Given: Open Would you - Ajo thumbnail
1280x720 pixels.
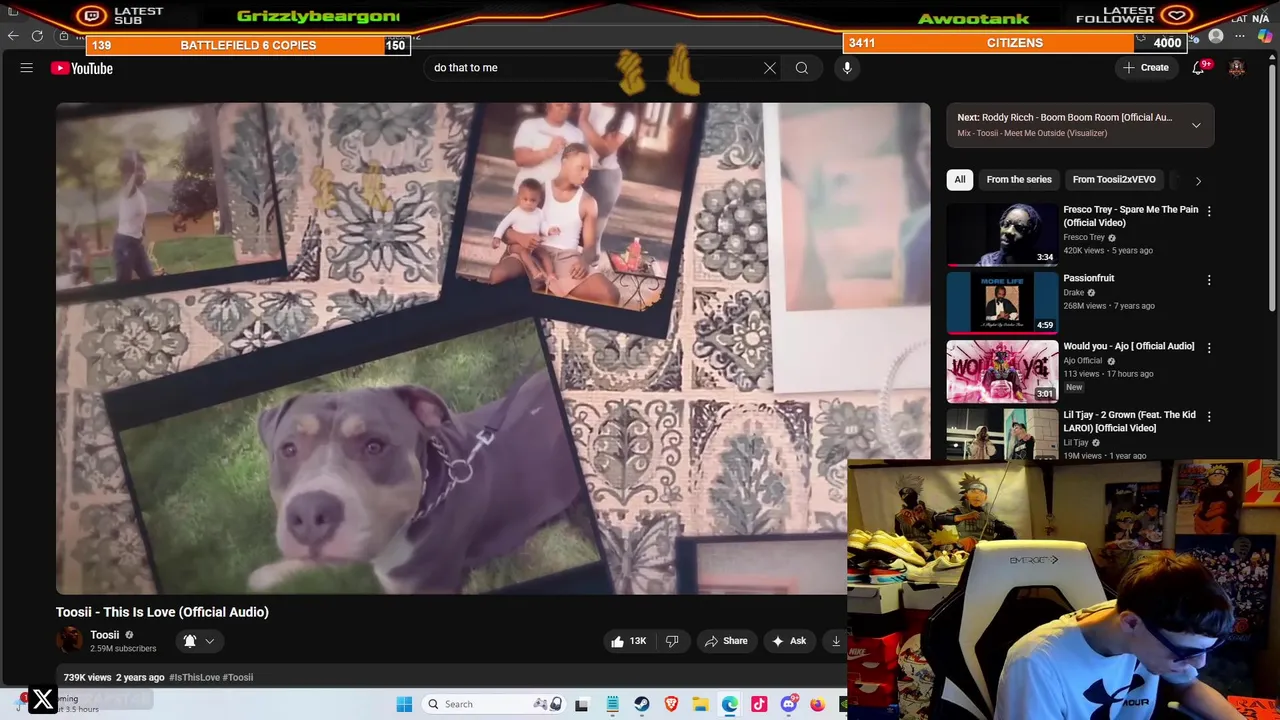Looking at the screenshot, I should (1002, 371).
